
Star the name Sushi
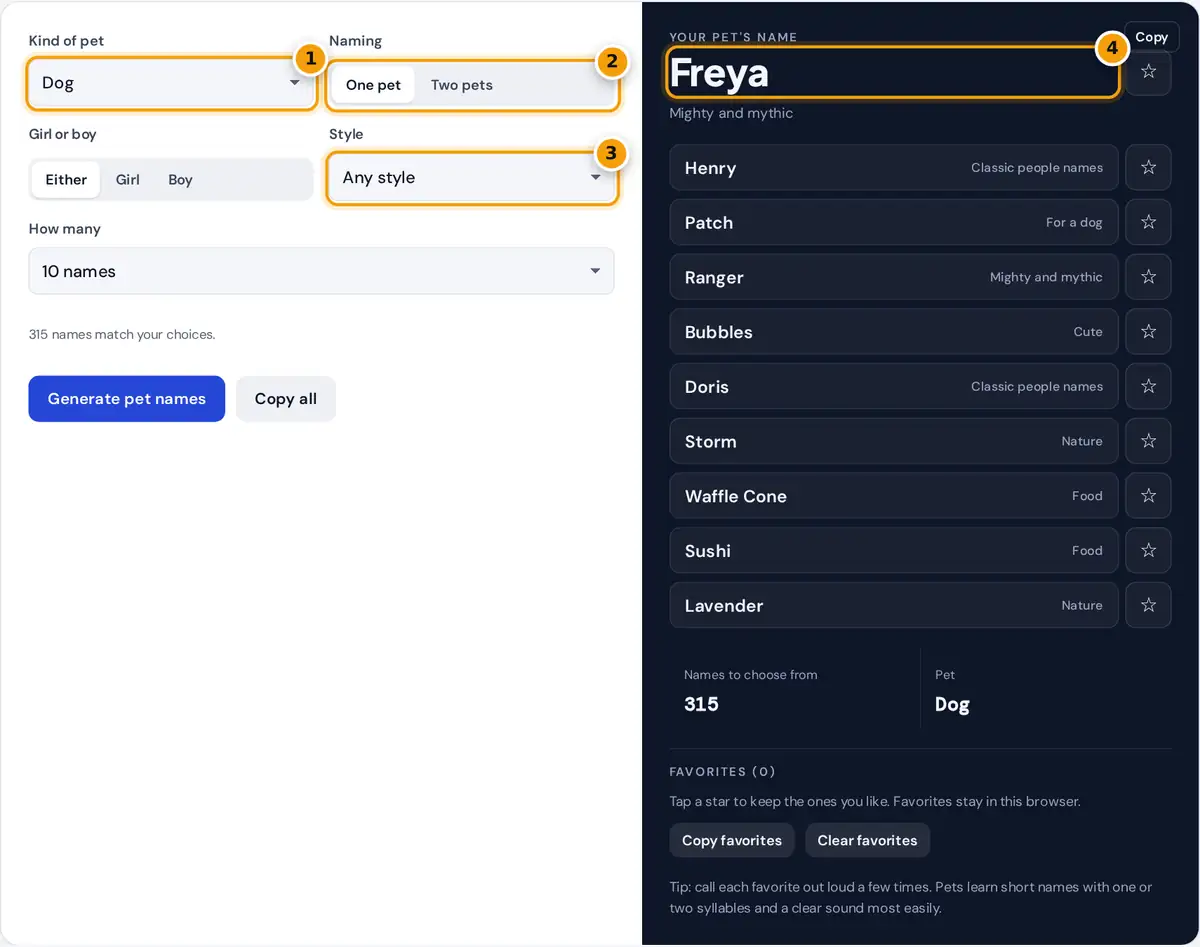click(1148, 550)
